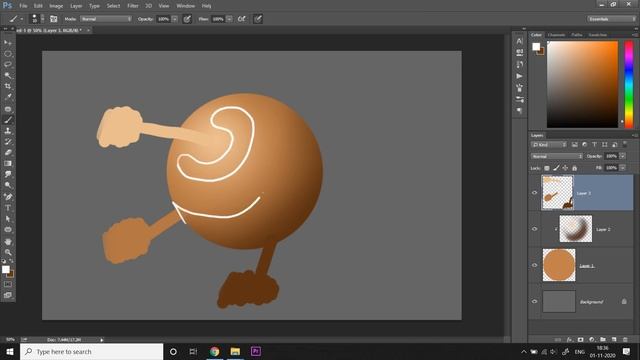640x360 pixels.
Task: Select the Brush tool in toolbox
Action: click(x=8, y=120)
